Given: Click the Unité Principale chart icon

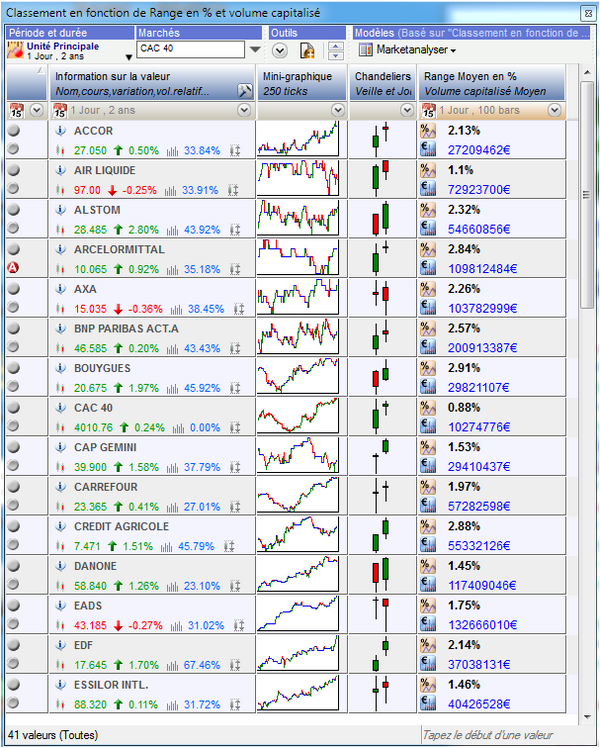Looking at the screenshot, I should tap(15, 50).
